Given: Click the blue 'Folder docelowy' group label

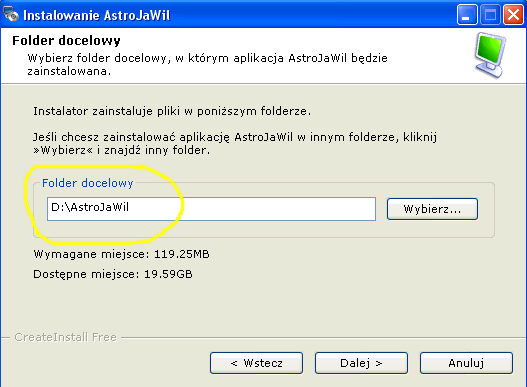Looking at the screenshot, I should pos(87,183).
